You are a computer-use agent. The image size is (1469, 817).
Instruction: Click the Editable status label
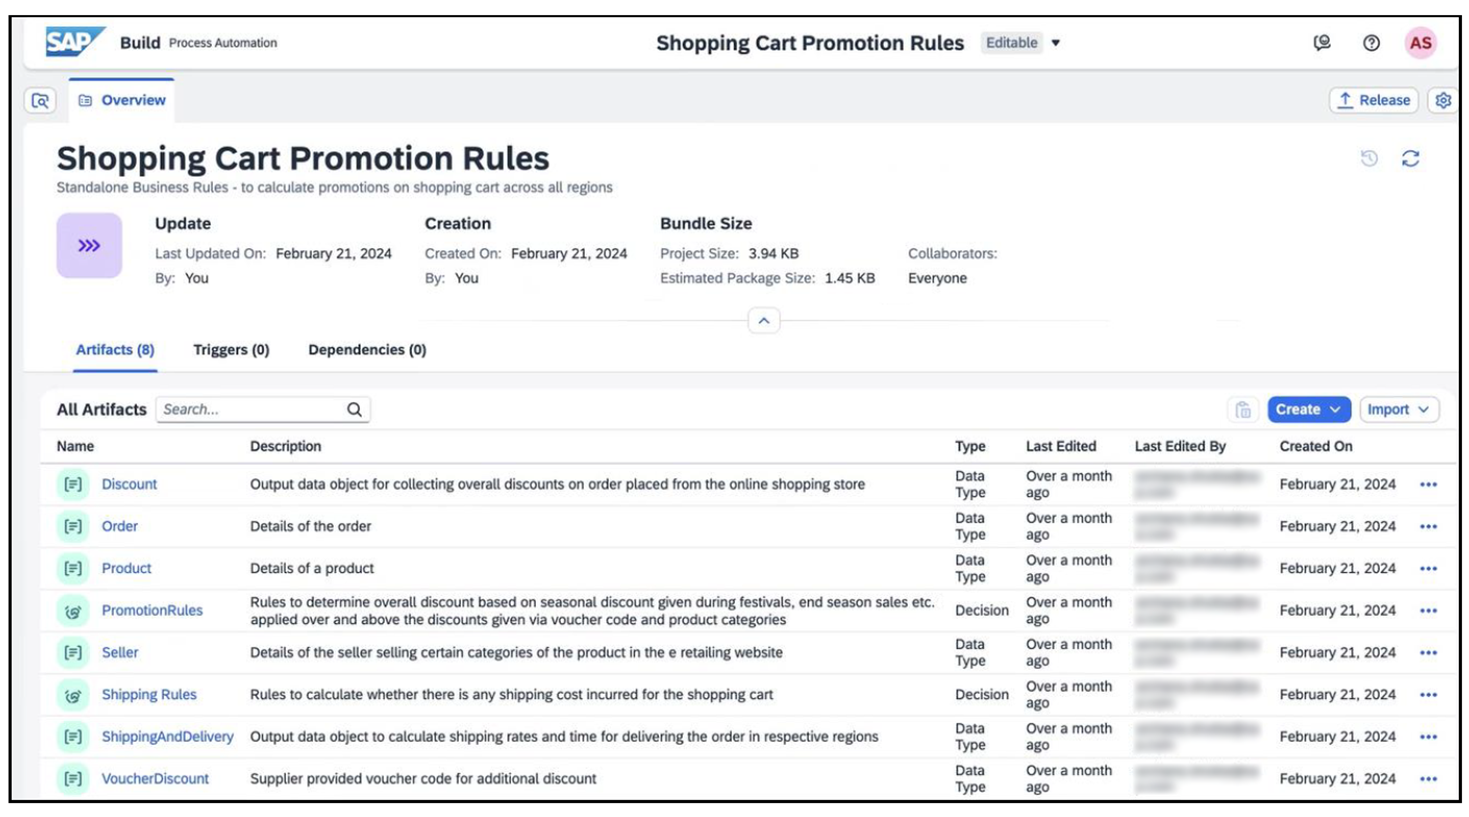[1011, 43]
